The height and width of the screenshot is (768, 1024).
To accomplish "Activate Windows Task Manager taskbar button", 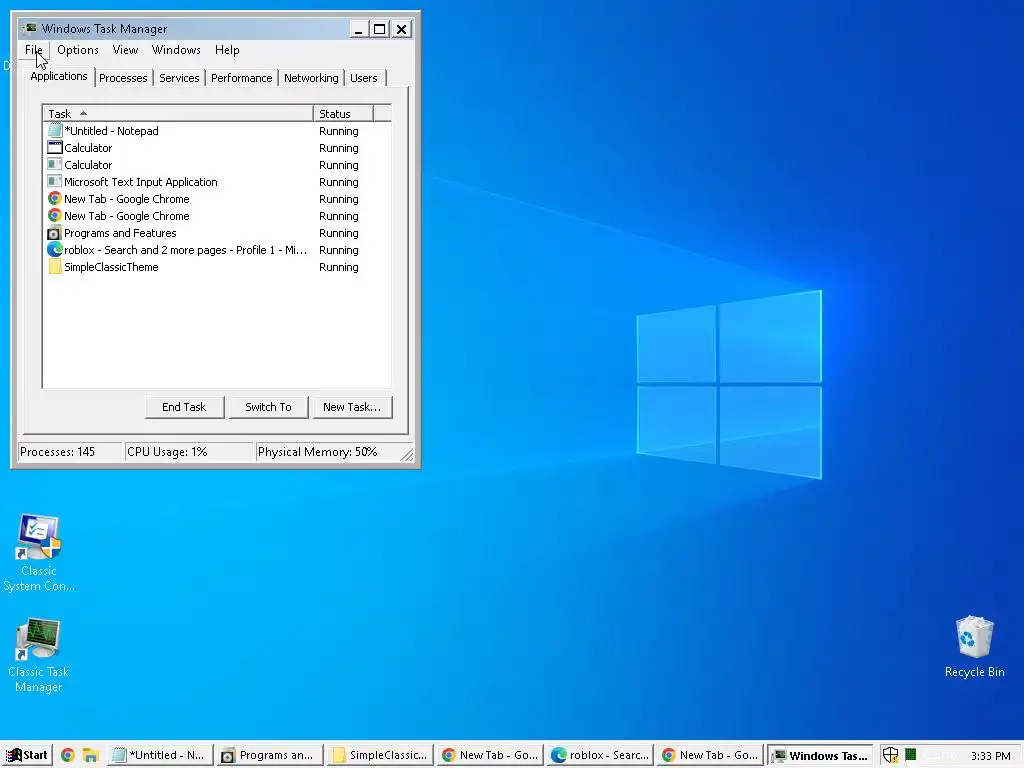I will (820, 755).
